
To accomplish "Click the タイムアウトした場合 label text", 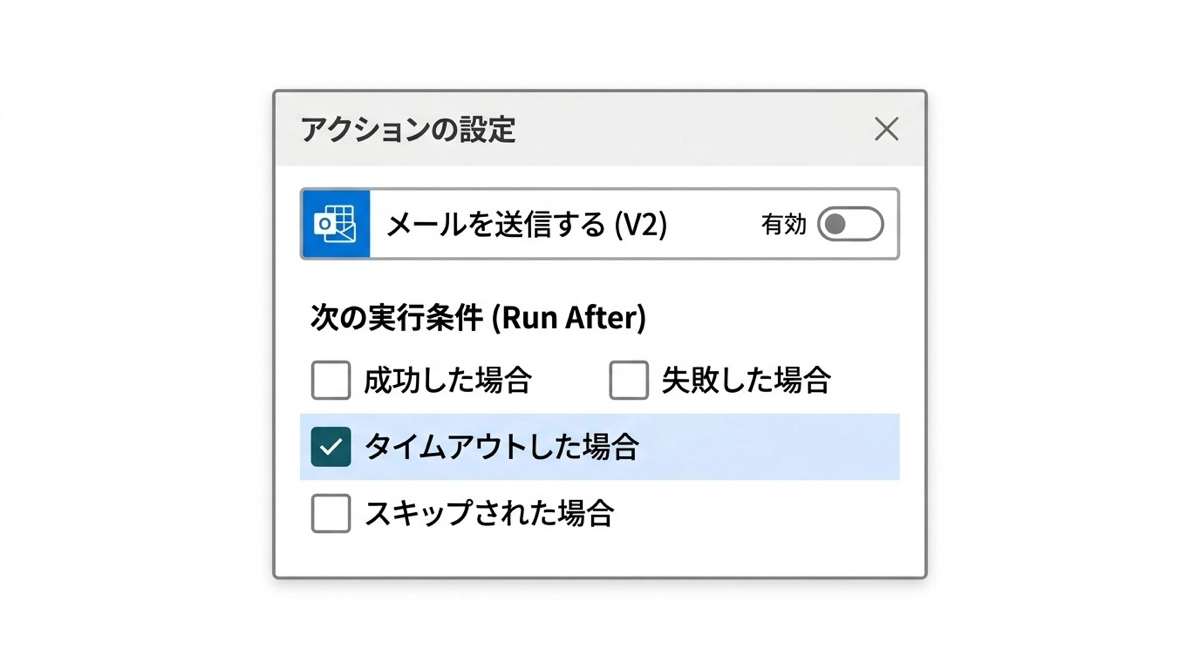I will coord(501,447).
